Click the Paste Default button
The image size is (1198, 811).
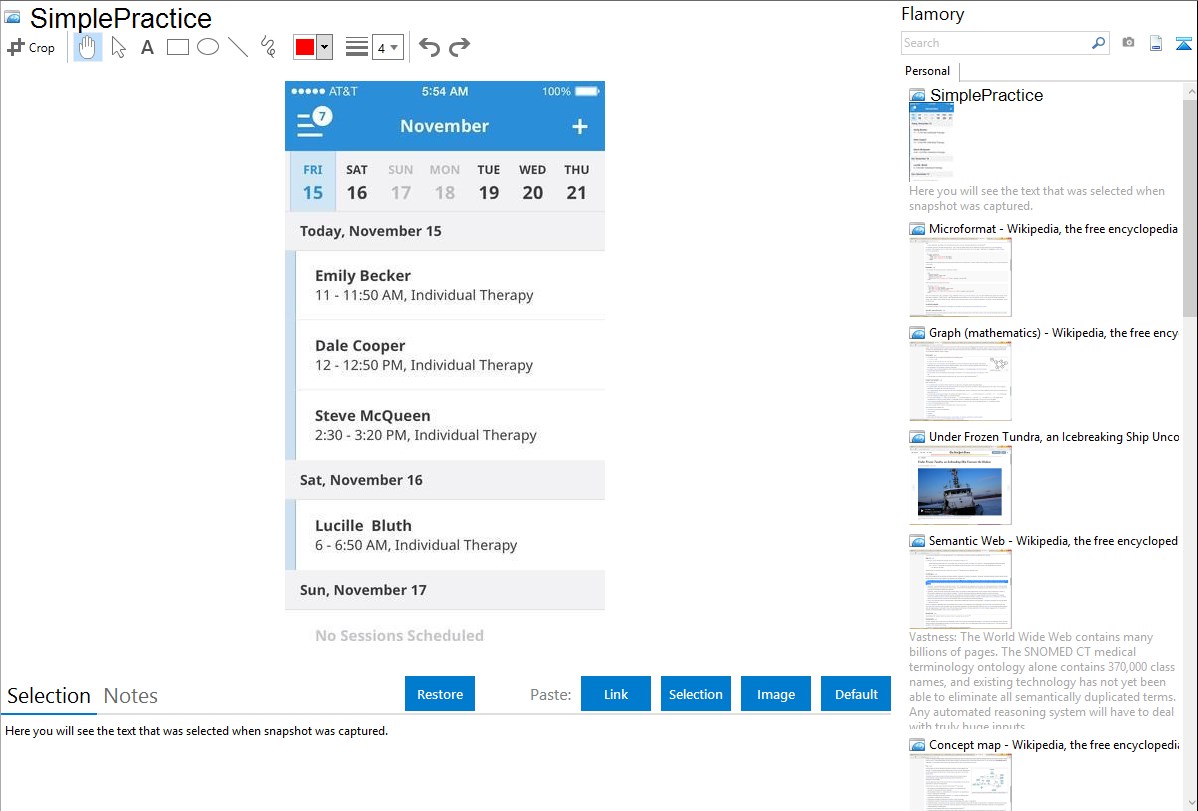[x=856, y=694]
